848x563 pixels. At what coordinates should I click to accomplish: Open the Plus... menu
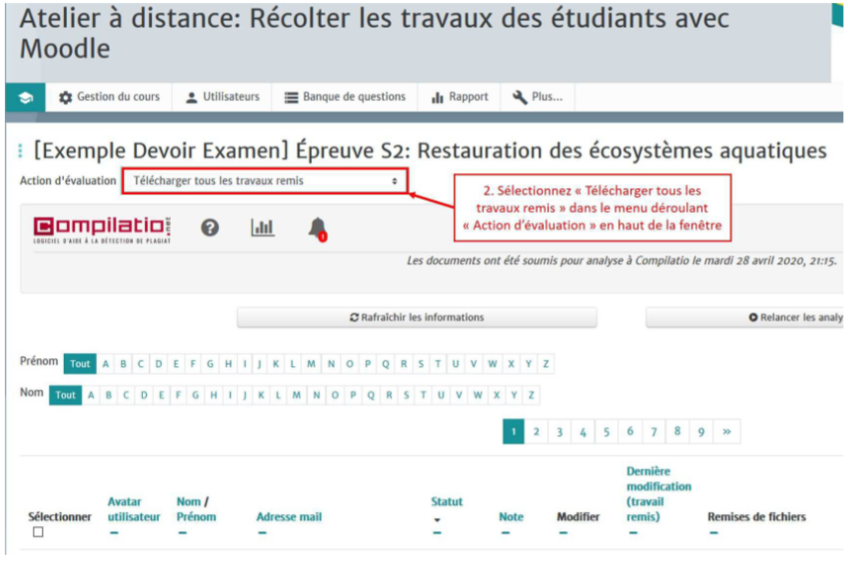pyautogui.click(x=537, y=97)
